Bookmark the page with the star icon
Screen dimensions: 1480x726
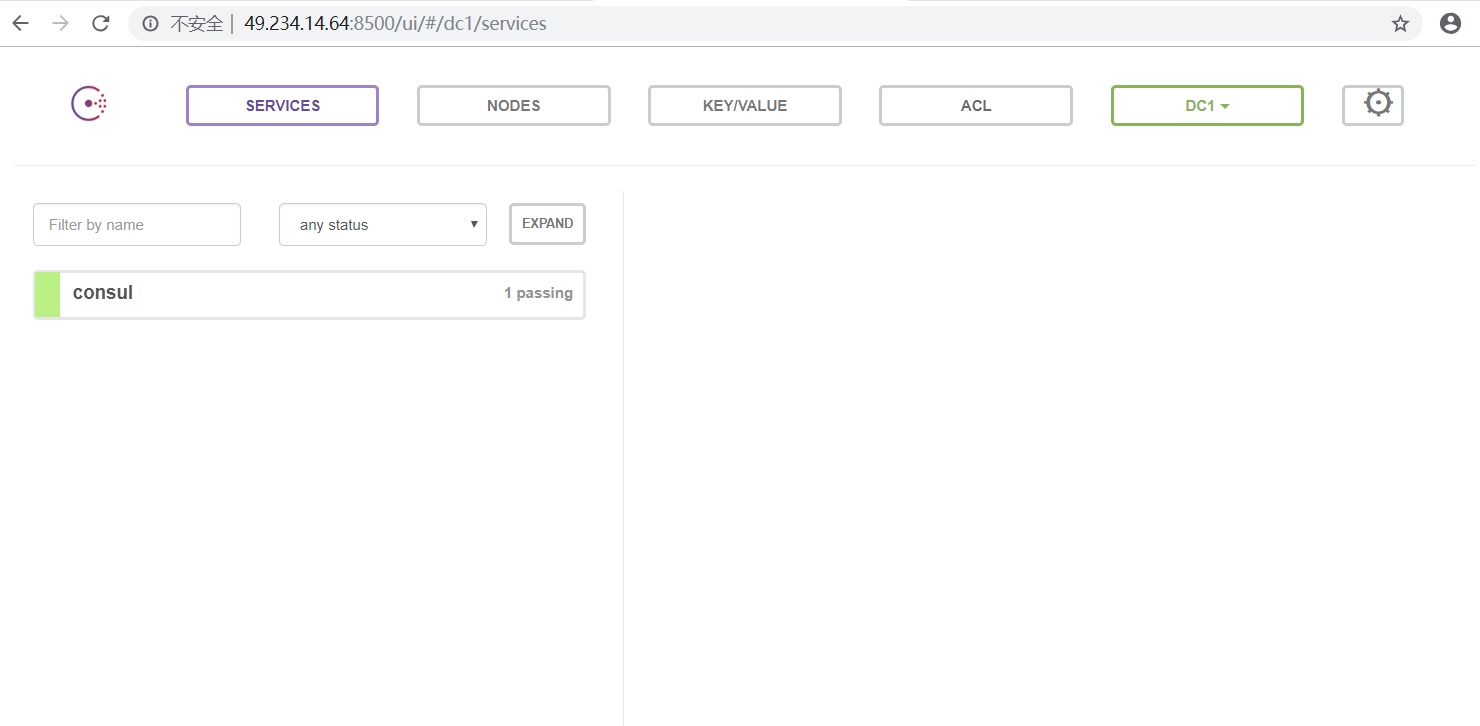pyautogui.click(x=1400, y=24)
